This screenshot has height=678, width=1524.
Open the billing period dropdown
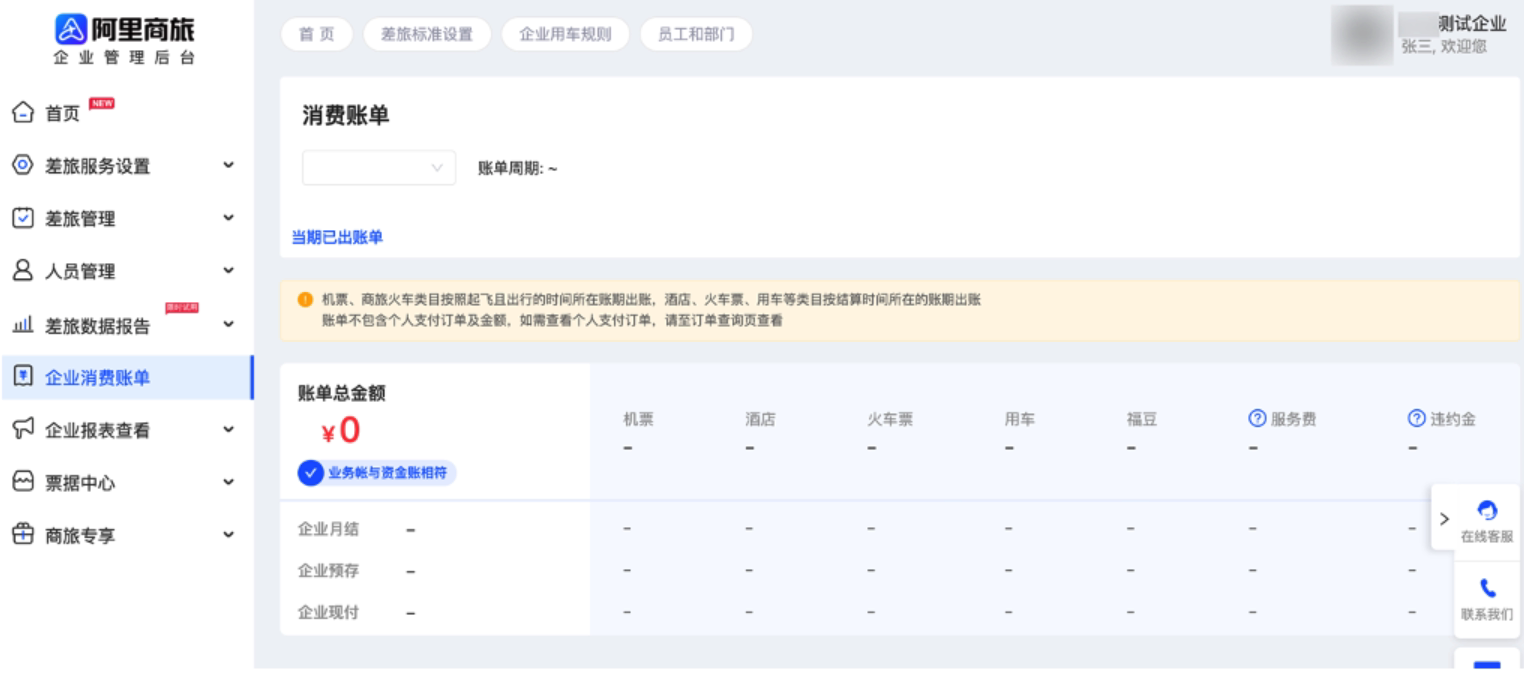pos(378,168)
